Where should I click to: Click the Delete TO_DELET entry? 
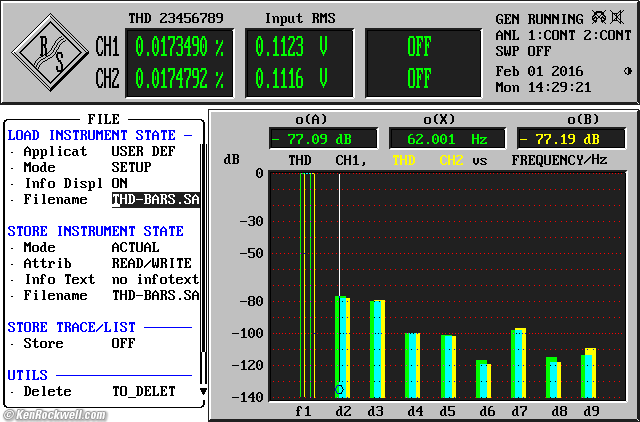pyautogui.click(x=143, y=391)
